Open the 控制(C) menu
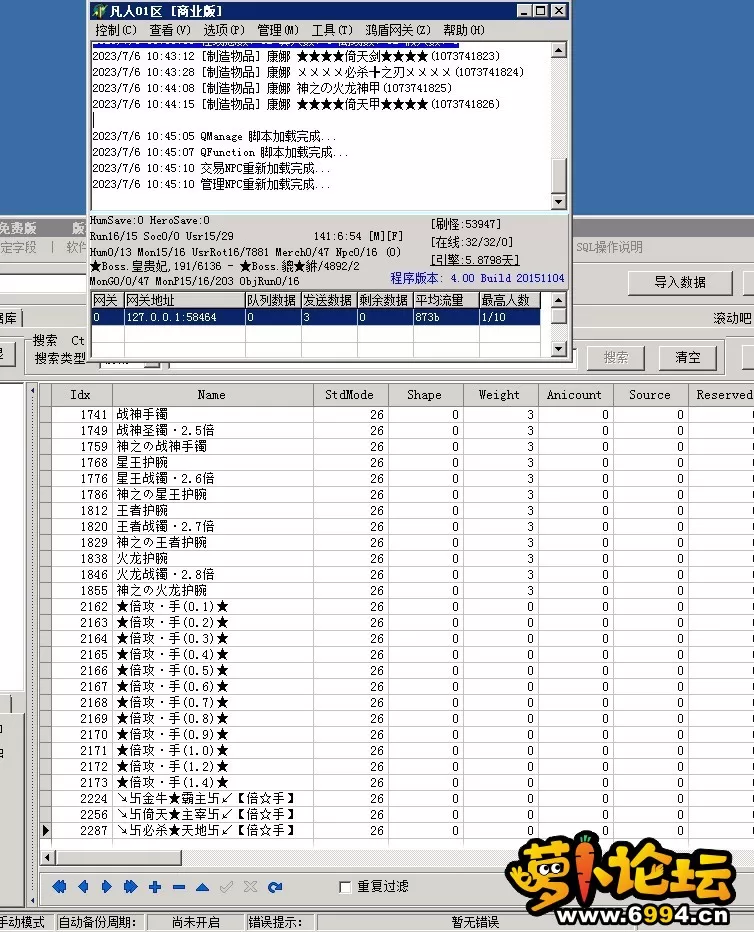Screen dimensions: 754x932 pos(115,31)
